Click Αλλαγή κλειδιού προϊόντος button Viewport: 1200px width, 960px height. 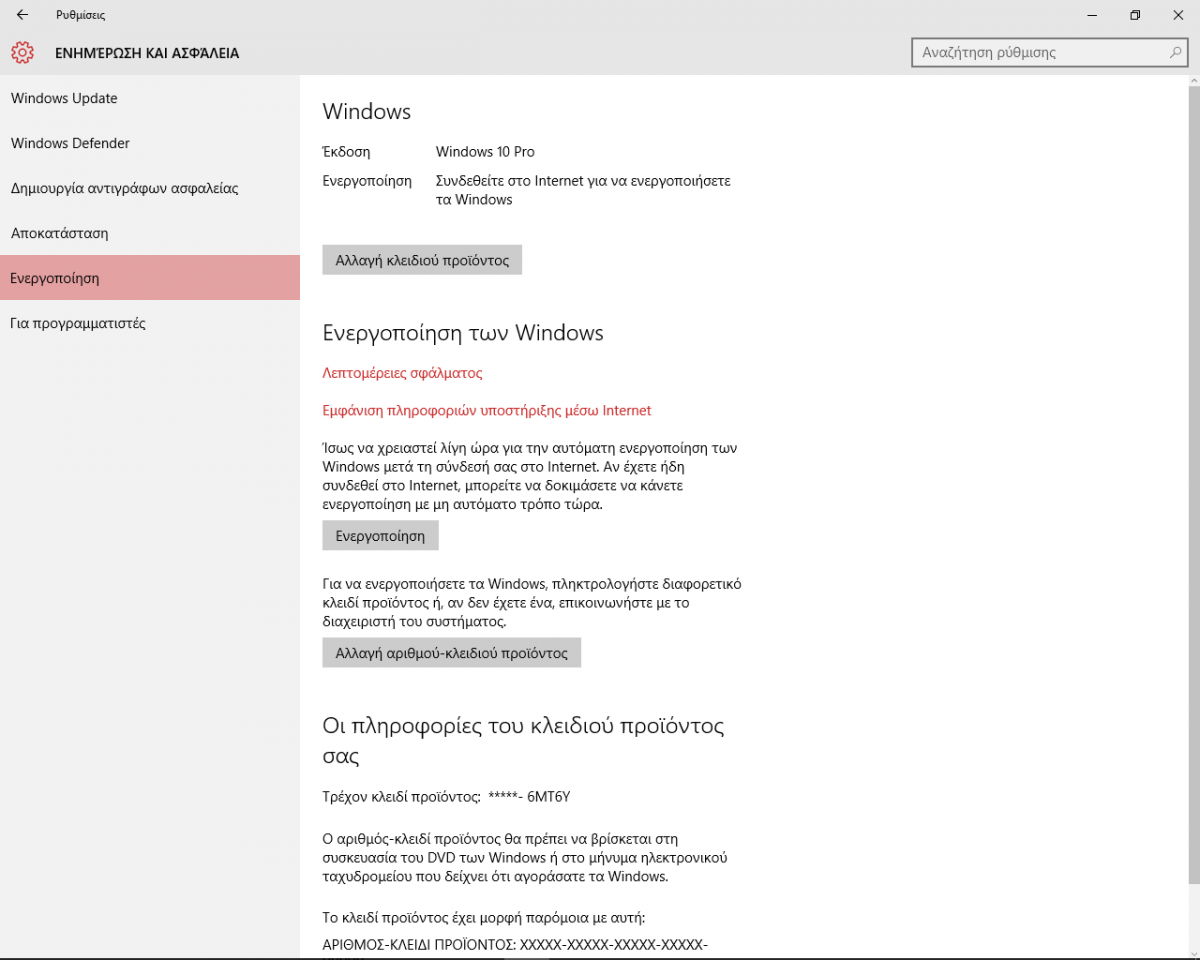coord(422,260)
